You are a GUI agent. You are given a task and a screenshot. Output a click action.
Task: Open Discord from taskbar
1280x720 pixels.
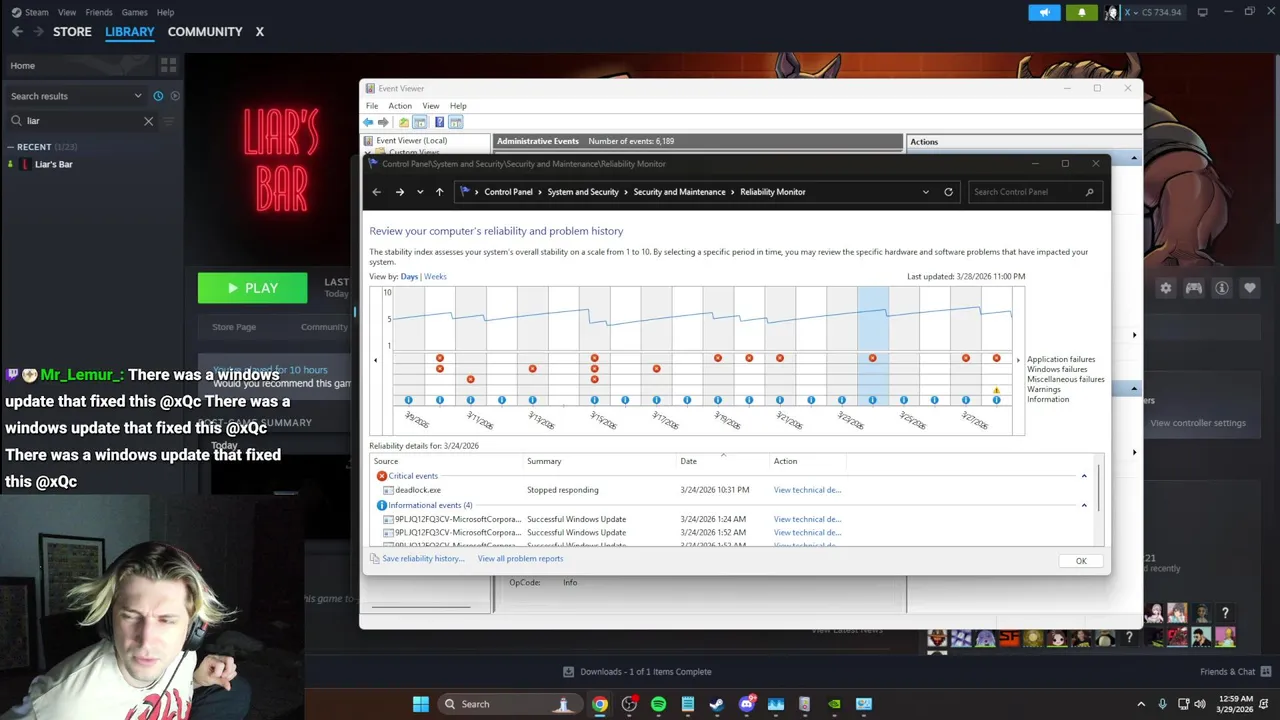pos(746,704)
